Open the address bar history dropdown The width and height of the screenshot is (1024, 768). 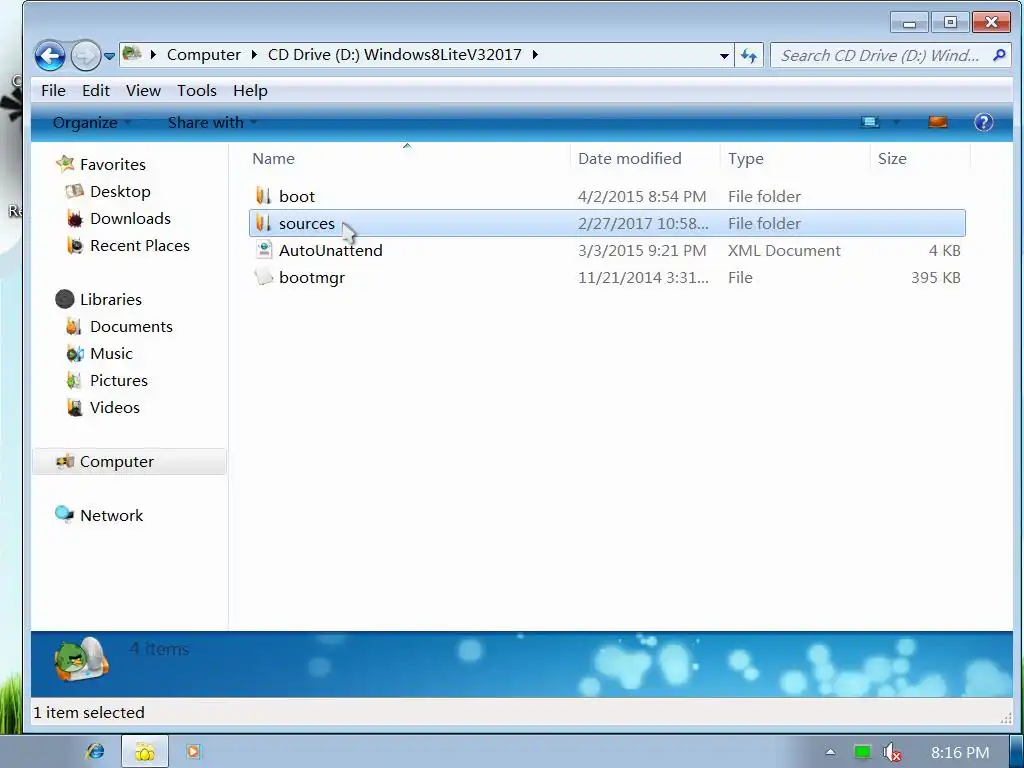[724, 56]
